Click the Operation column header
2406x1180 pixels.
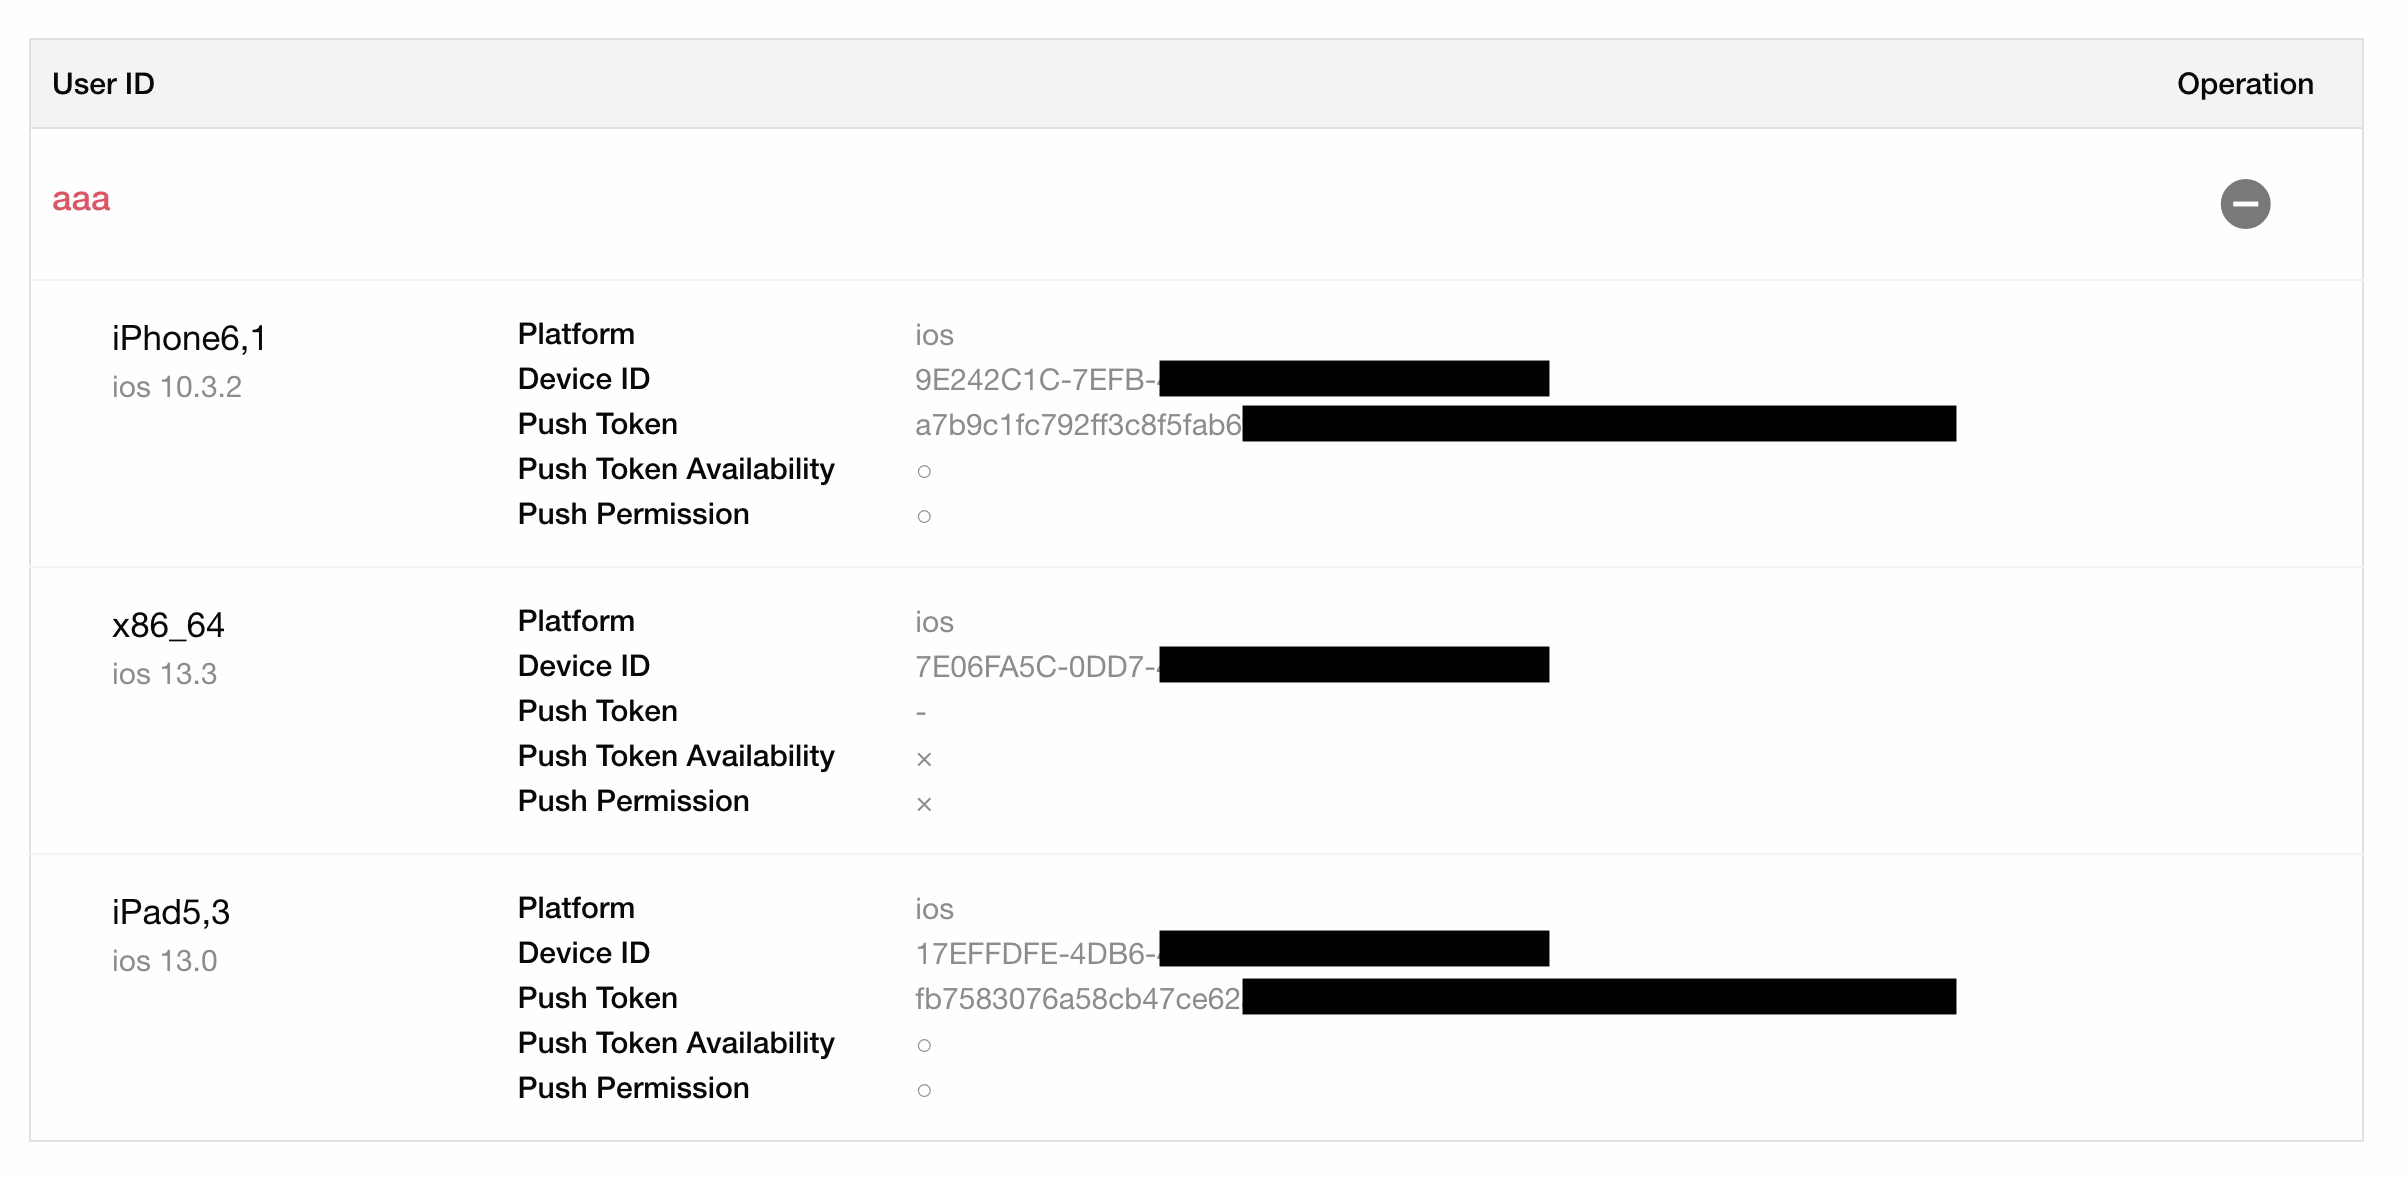pyautogui.click(x=2245, y=84)
